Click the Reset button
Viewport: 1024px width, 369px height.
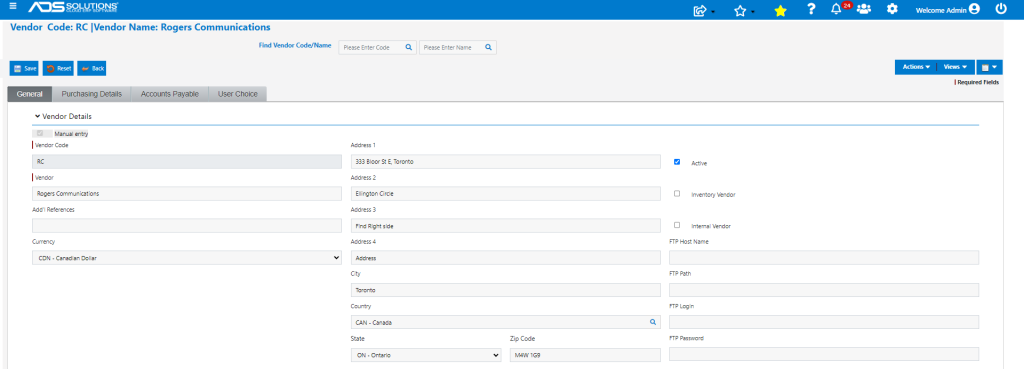click(58, 68)
